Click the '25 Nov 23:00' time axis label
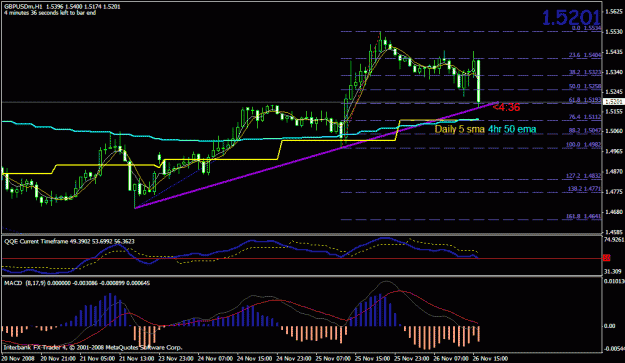Screen dimensions: 625x363 click(x=411, y=358)
